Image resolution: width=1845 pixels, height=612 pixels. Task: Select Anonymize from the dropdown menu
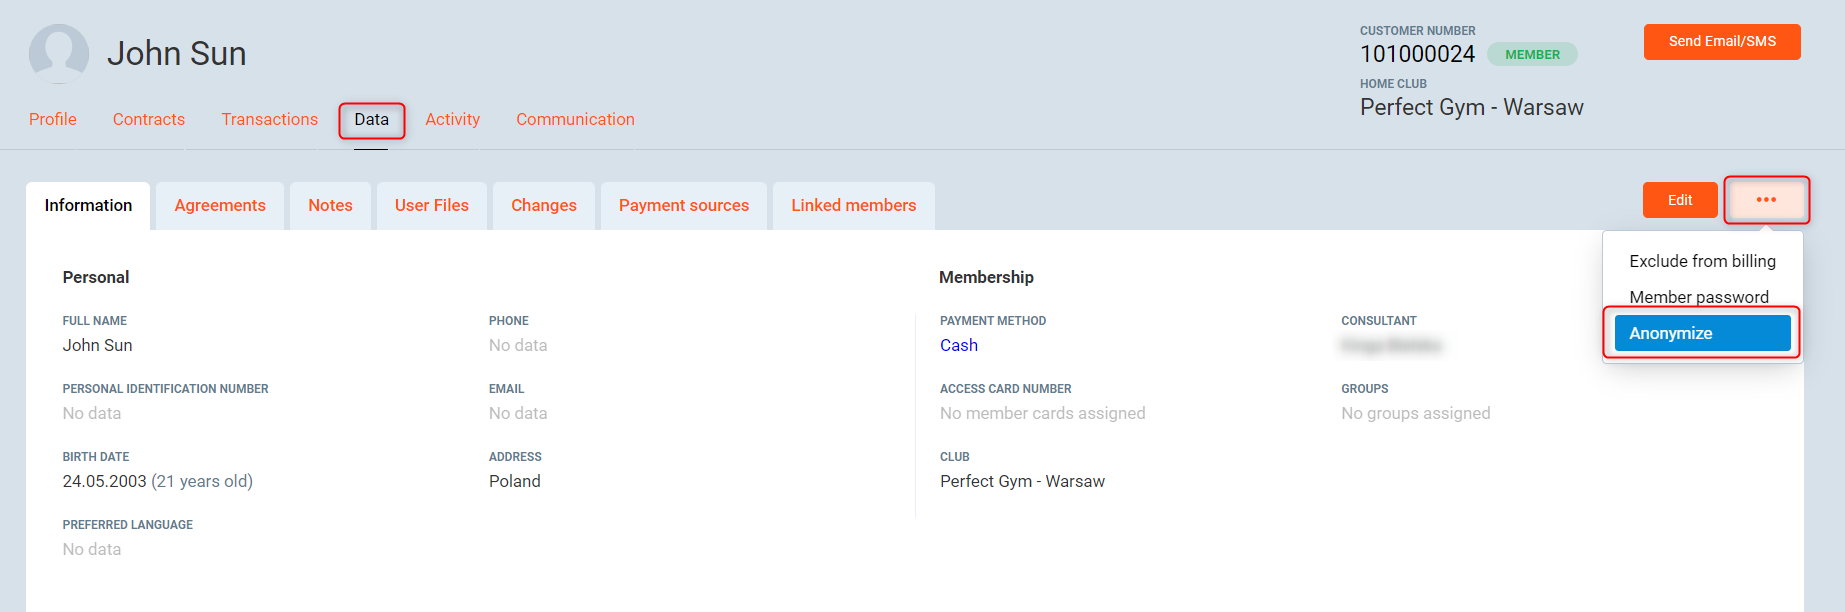pyautogui.click(x=1701, y=333)
